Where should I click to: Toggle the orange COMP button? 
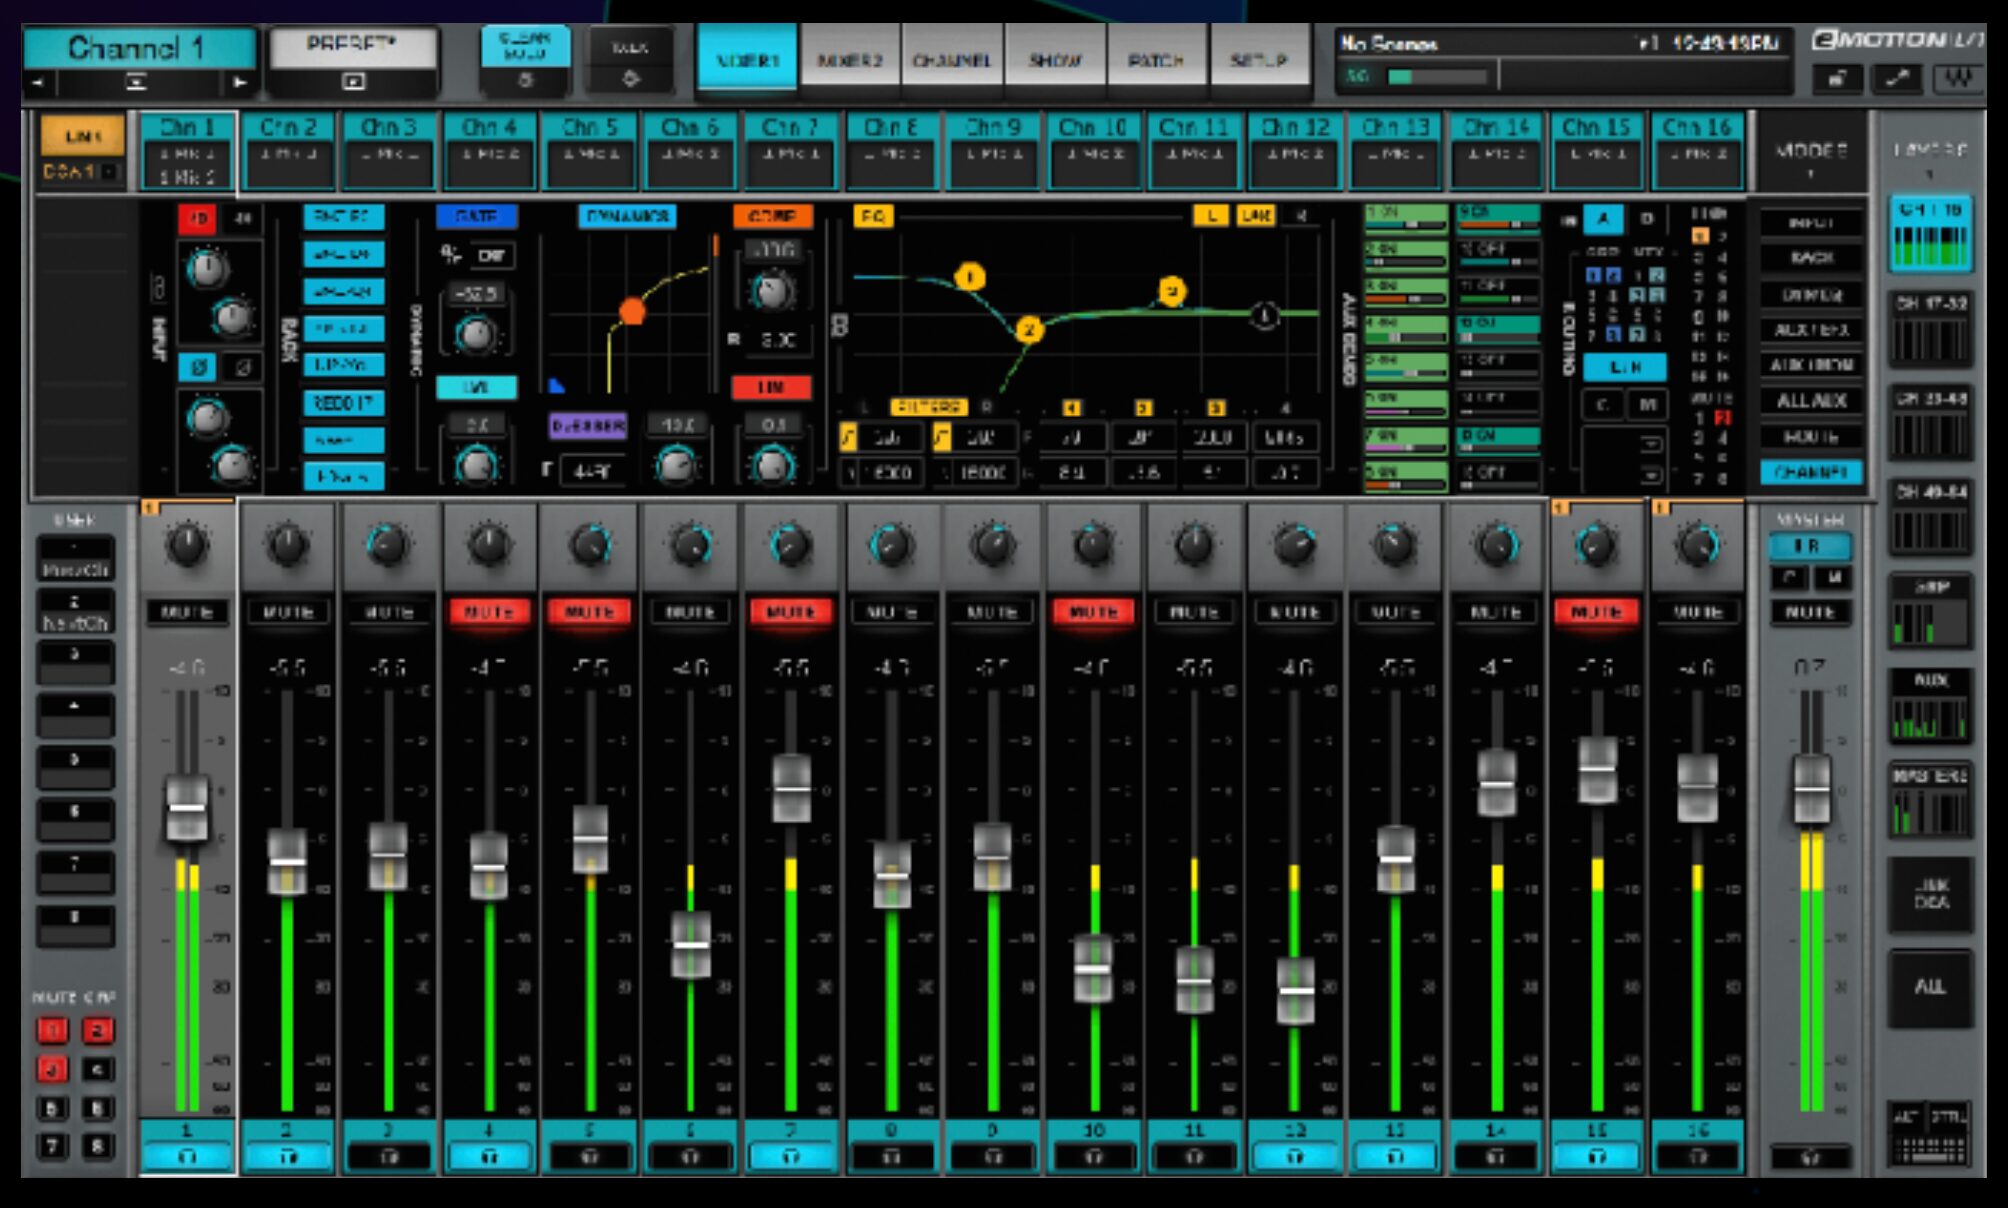tap(772, 216)
